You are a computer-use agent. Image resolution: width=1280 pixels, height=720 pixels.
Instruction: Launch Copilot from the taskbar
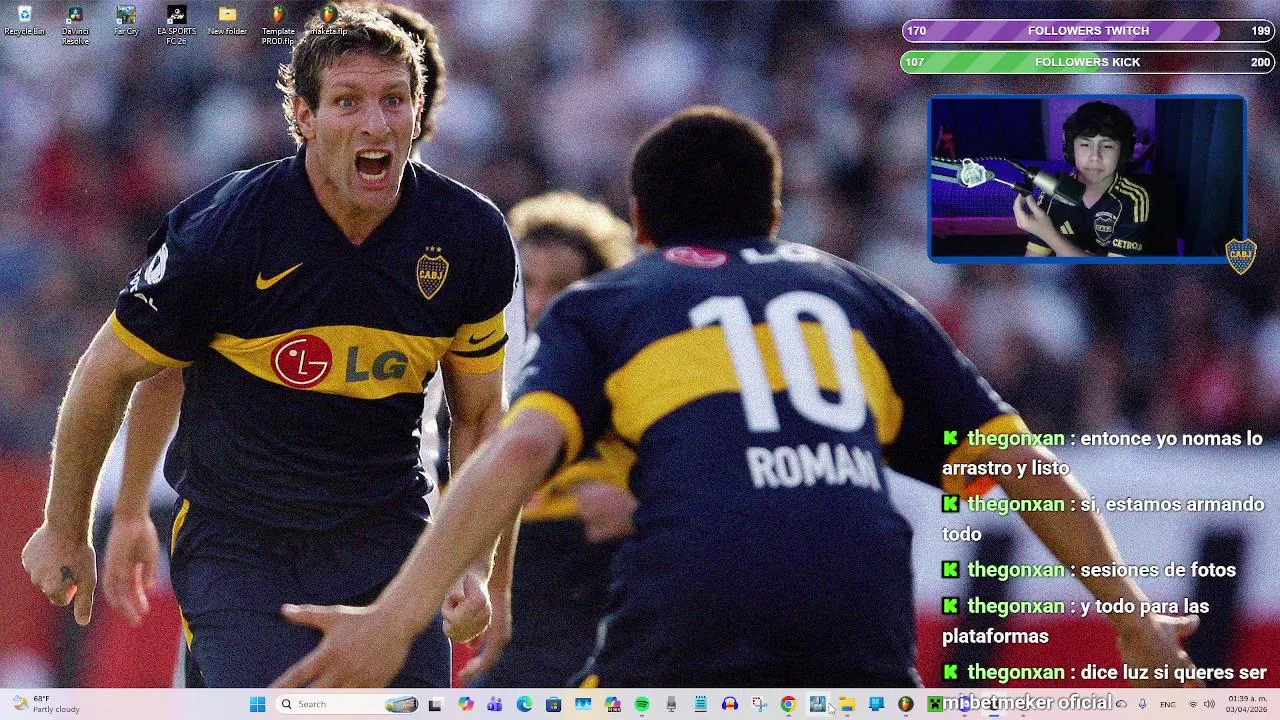(466, 704)
